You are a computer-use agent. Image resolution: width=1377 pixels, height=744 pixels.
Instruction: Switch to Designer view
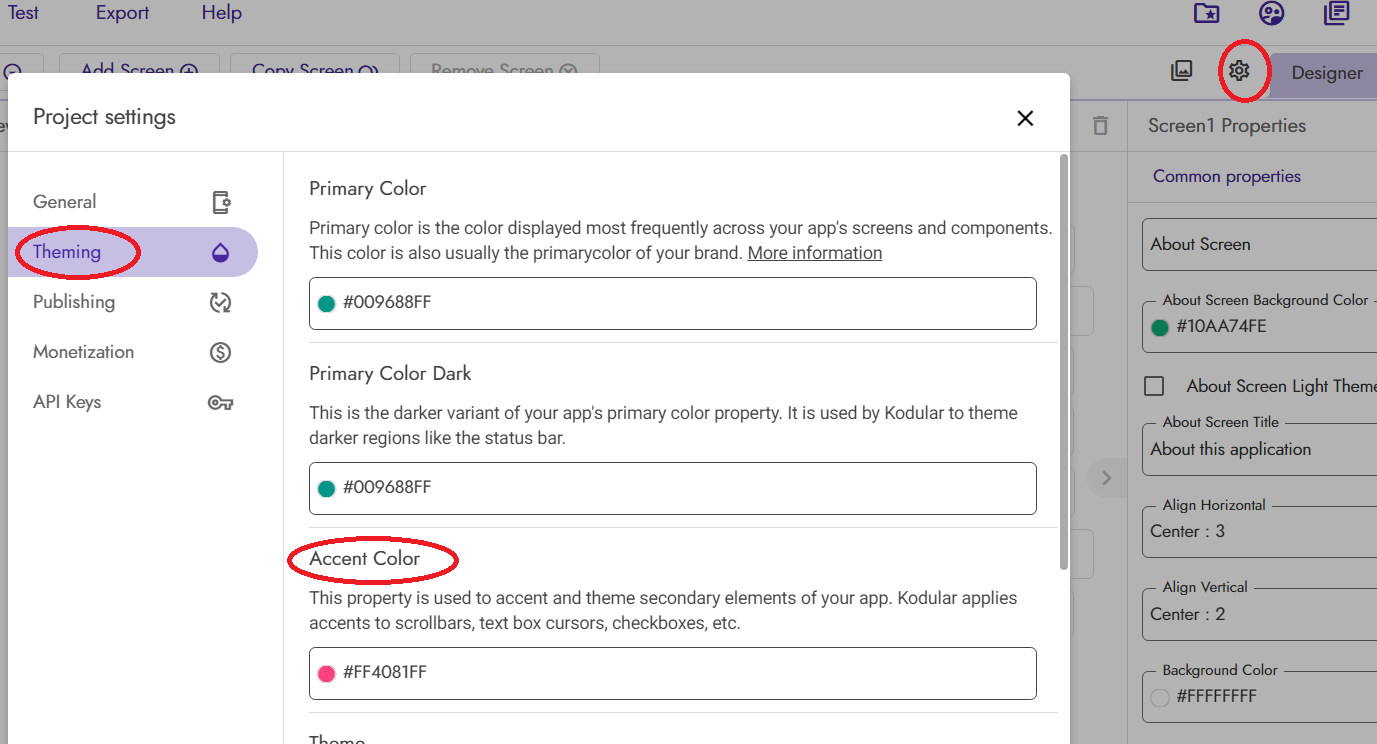[1325, 73]
